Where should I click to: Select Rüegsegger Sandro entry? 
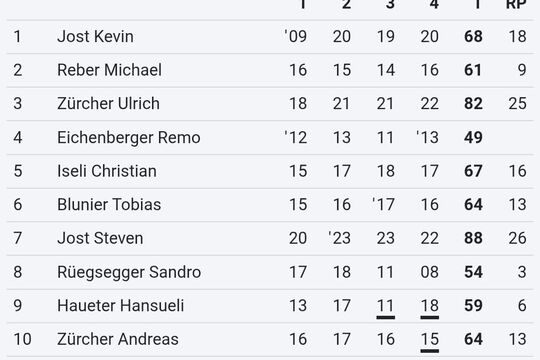pyautogui.click(x=129, y=272)
